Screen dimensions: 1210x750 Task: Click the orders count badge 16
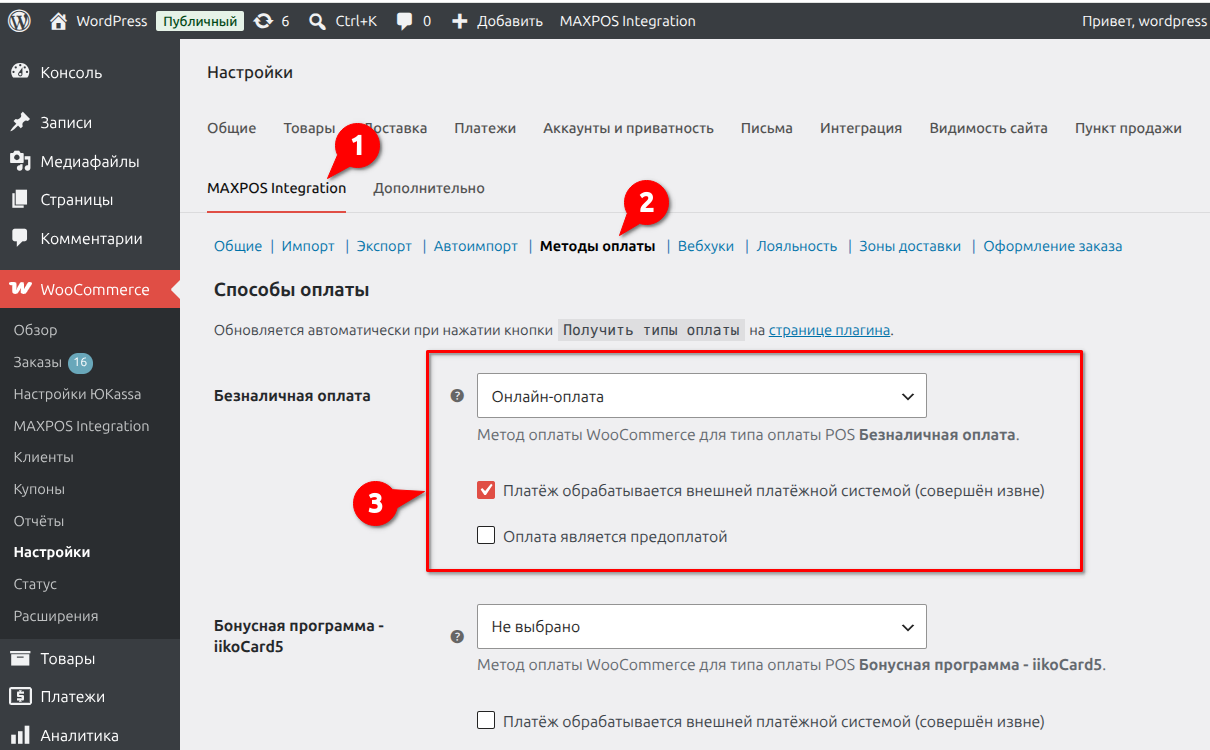click(x=81, y=362)
